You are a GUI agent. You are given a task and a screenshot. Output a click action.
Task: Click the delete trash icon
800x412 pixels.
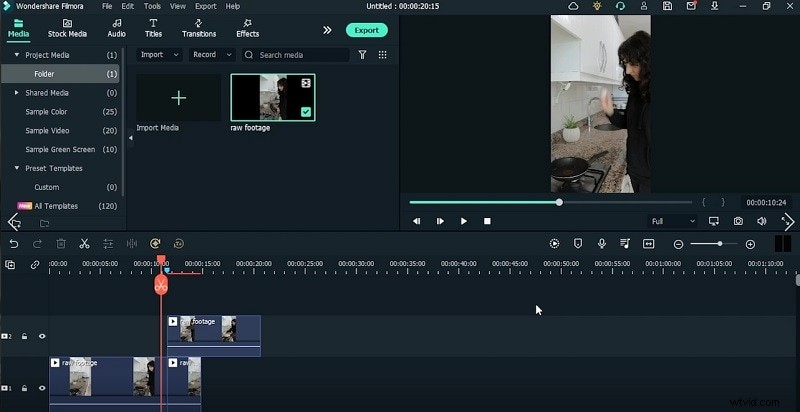pos(61,244)
